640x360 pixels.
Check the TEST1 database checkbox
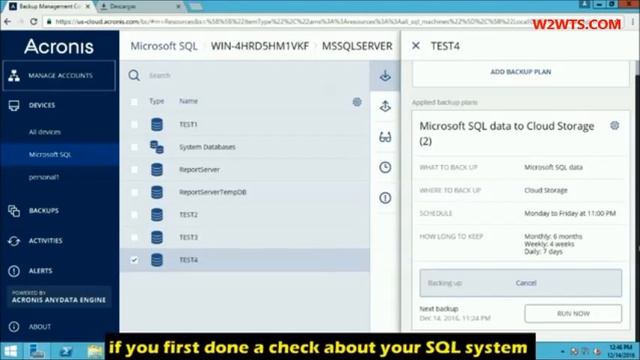click(134, 124)
